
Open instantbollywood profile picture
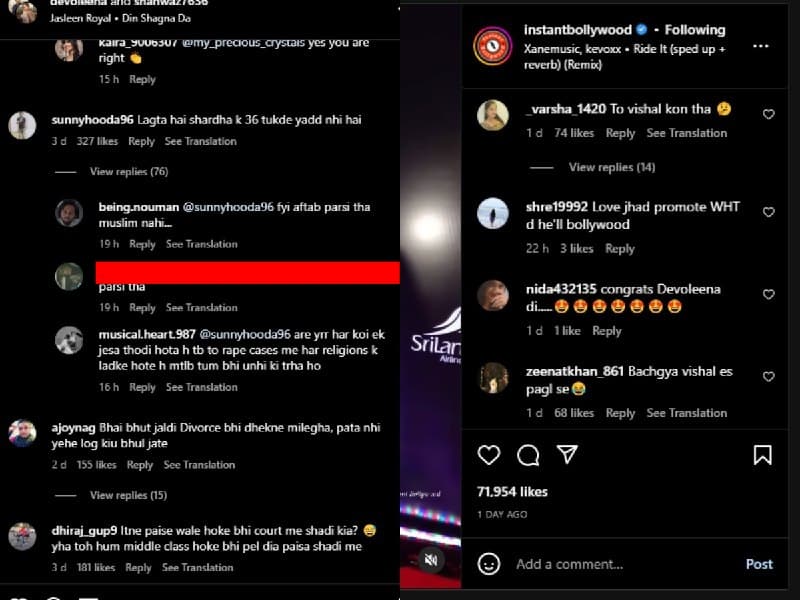click(x=492, y=46)
